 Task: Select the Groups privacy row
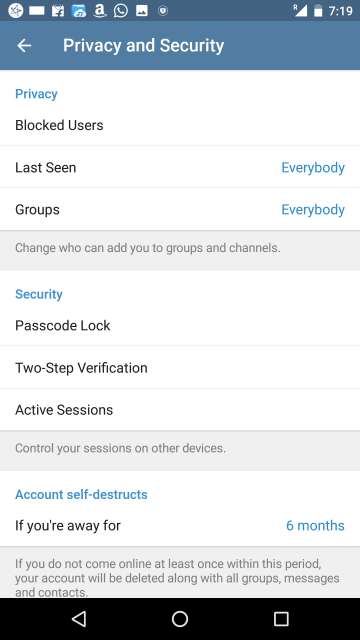(x=180, y=209)
